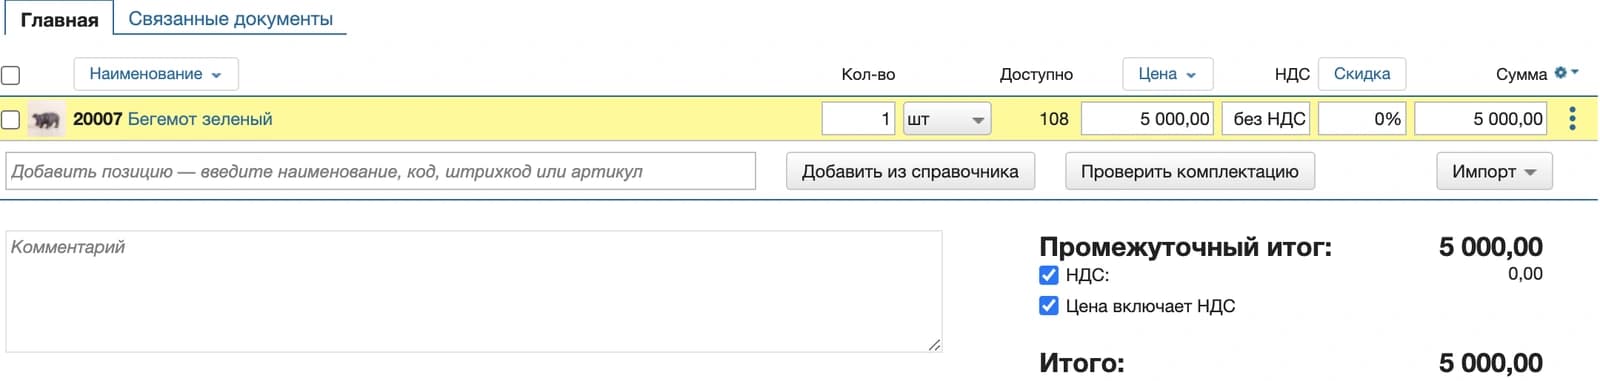Uncheck the НДС checkbox
This screenshot has width=1600, height=381.
click(1048, 275)
